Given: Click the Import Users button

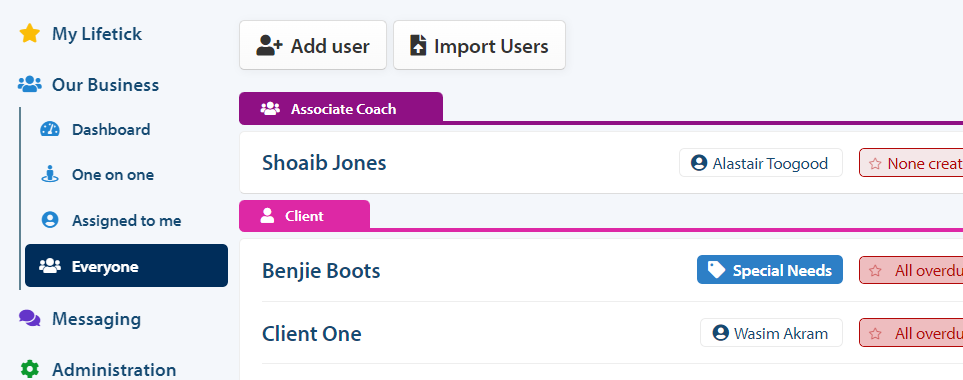Looking at the screenshot, I should click(479, 45).
